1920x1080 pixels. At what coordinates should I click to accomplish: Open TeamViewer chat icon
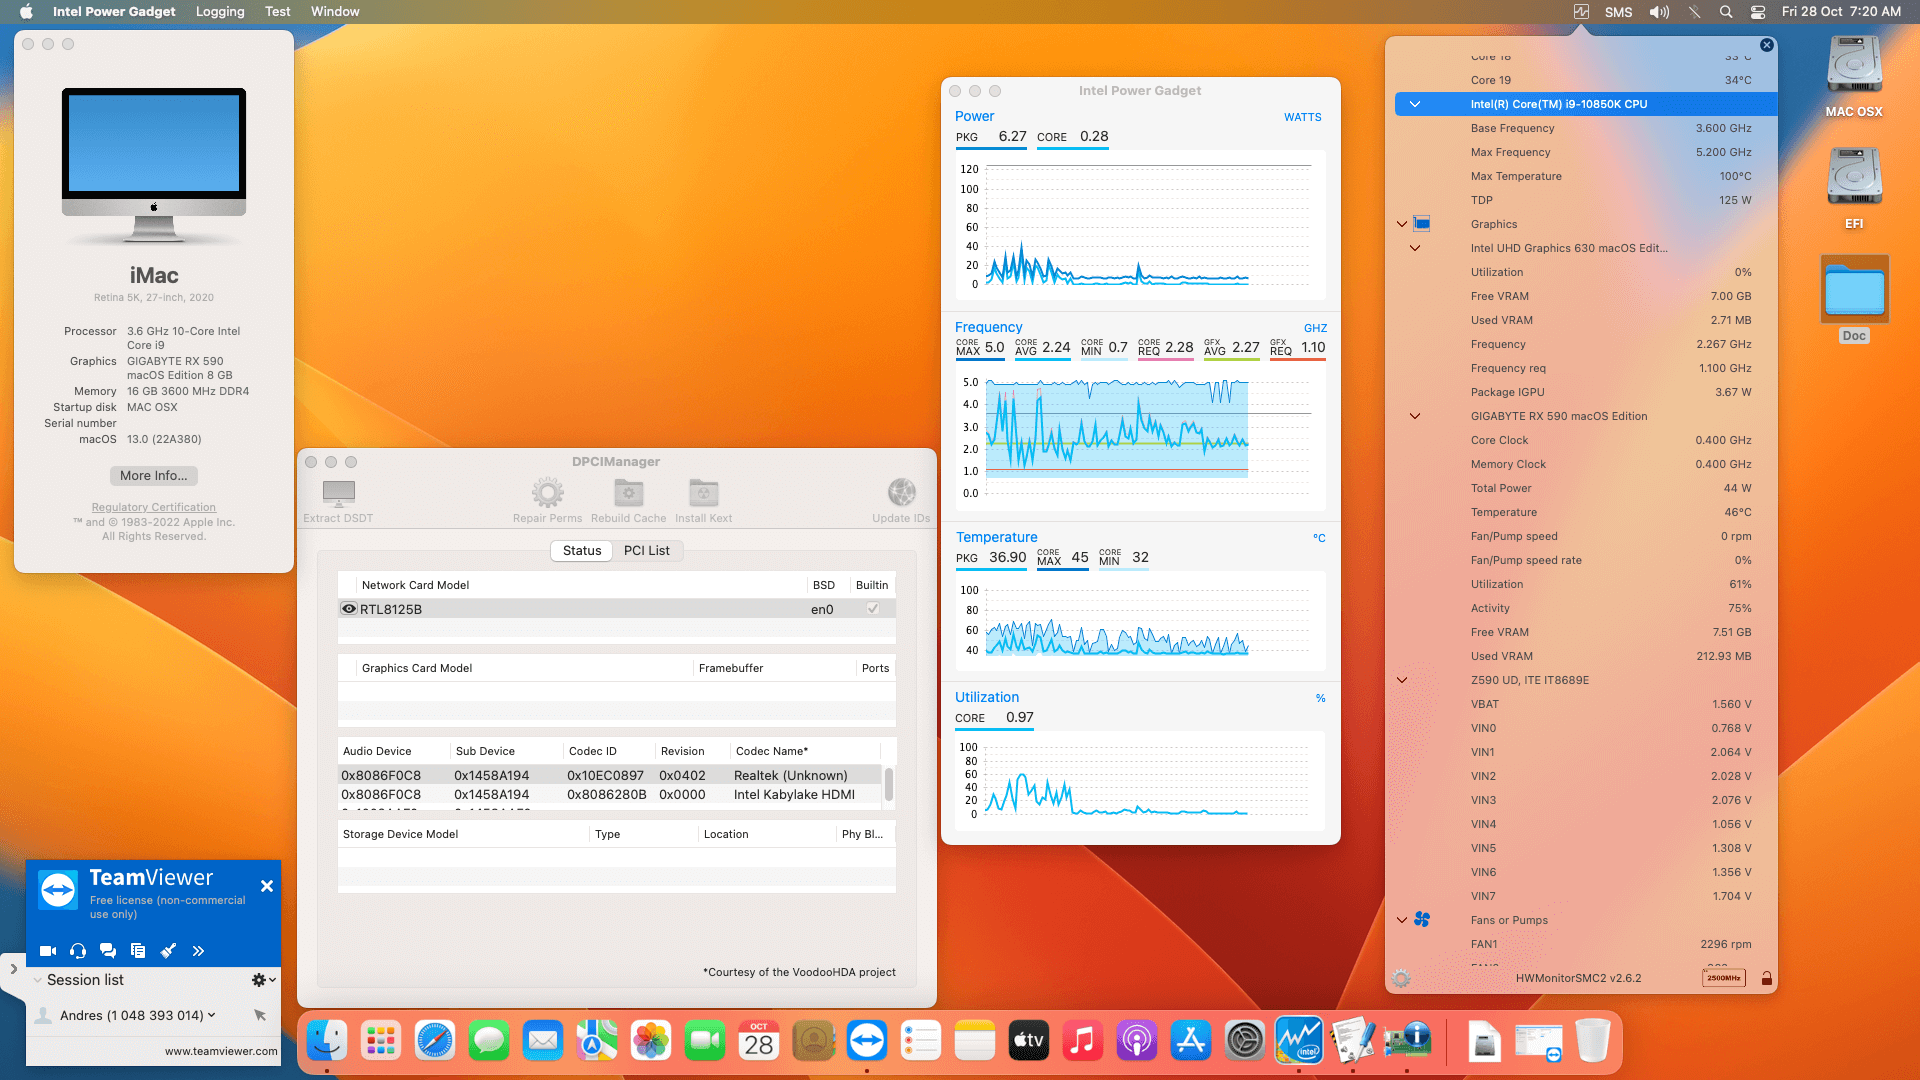click(x=108, y=951)
